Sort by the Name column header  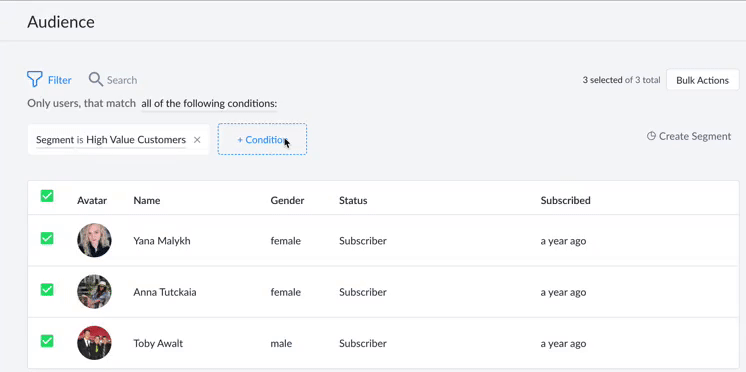pyautogui.click(x=147, y=200)
